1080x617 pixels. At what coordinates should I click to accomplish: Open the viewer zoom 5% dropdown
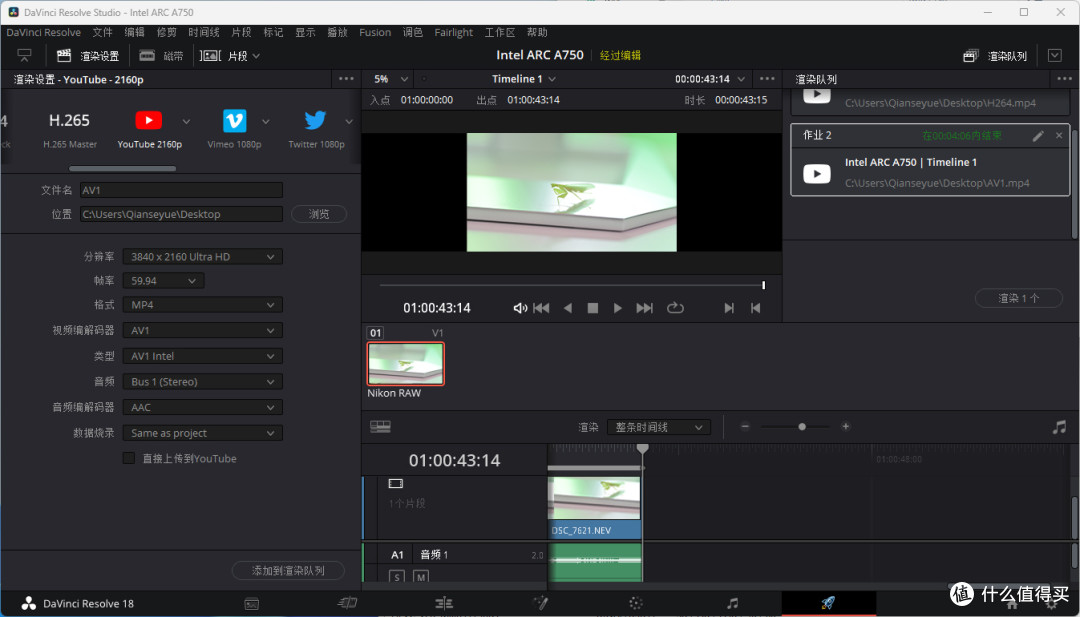390,79
